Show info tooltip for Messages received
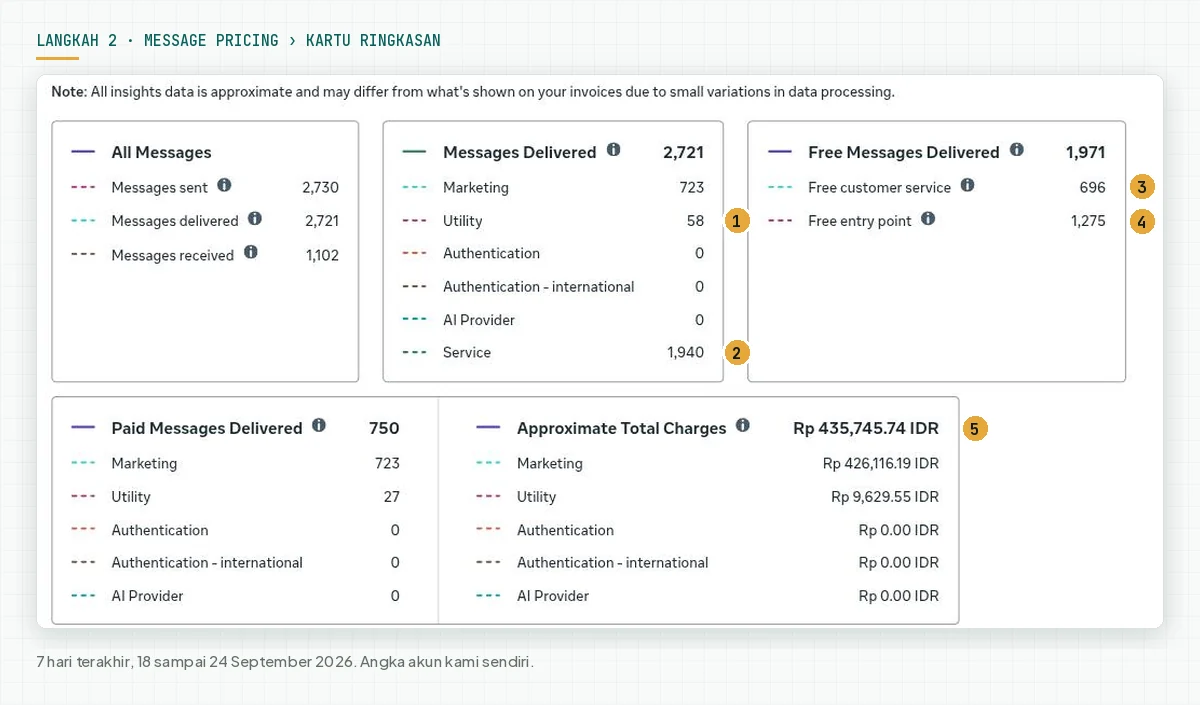This screenshot has width=1200, height=705. coord(250,252)
